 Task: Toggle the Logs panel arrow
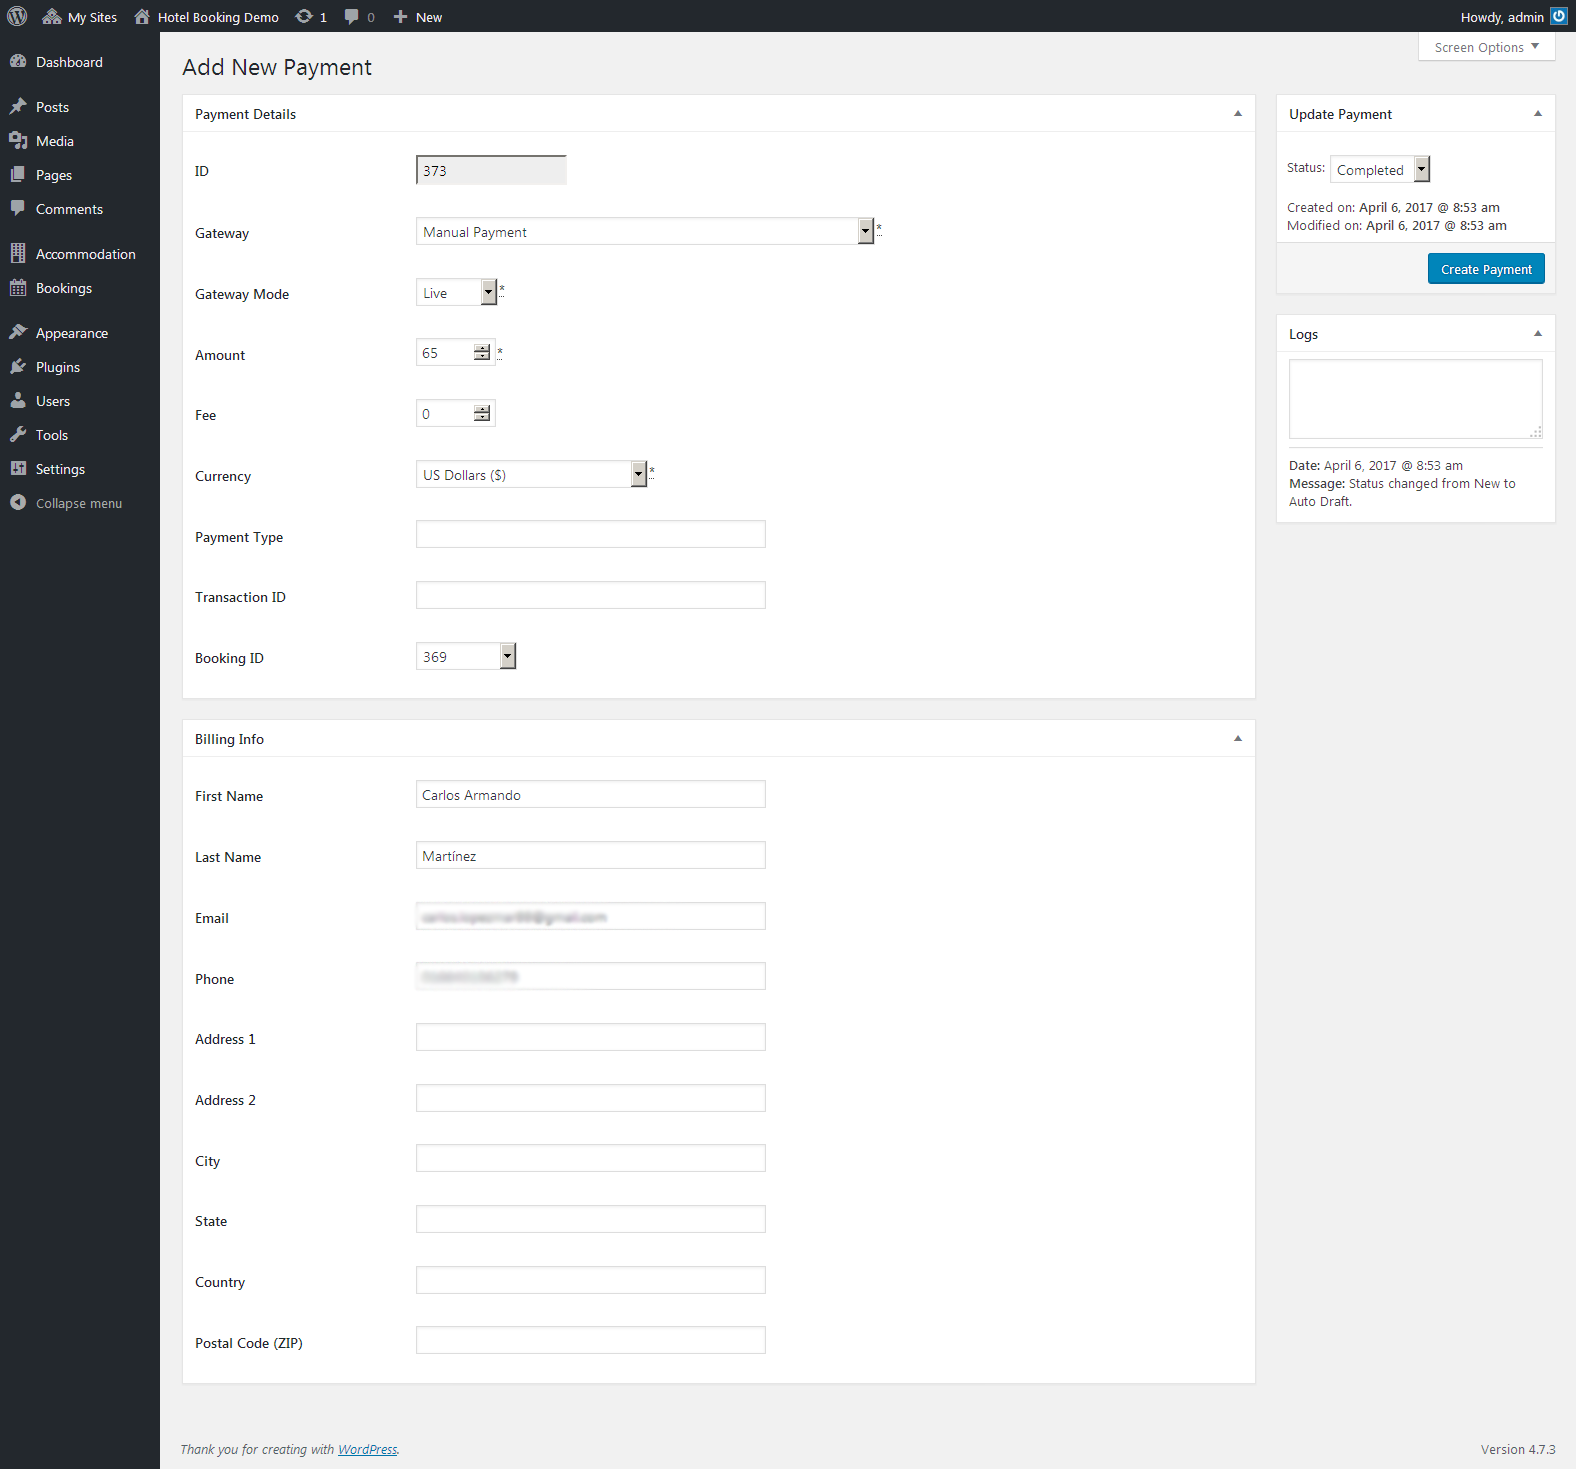click(1537, 334)
